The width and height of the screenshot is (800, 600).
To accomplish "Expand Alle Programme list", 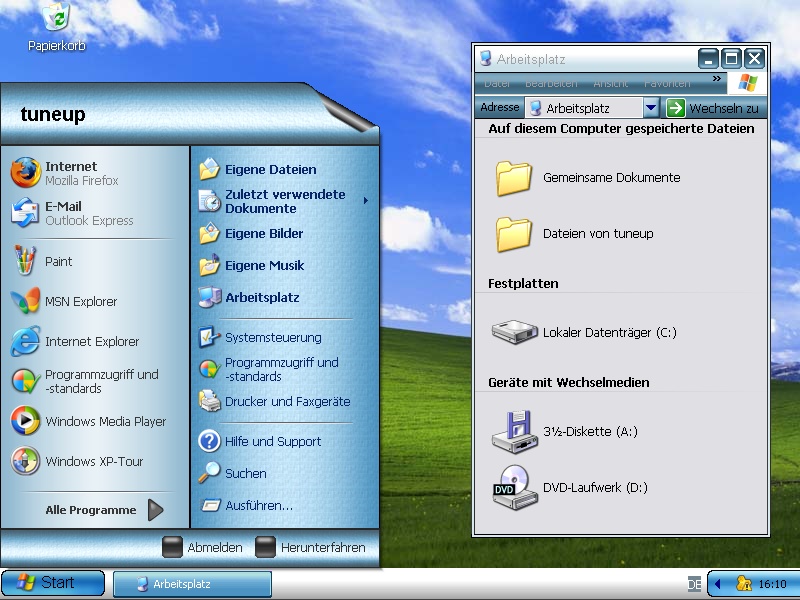I will click(104, 510).
